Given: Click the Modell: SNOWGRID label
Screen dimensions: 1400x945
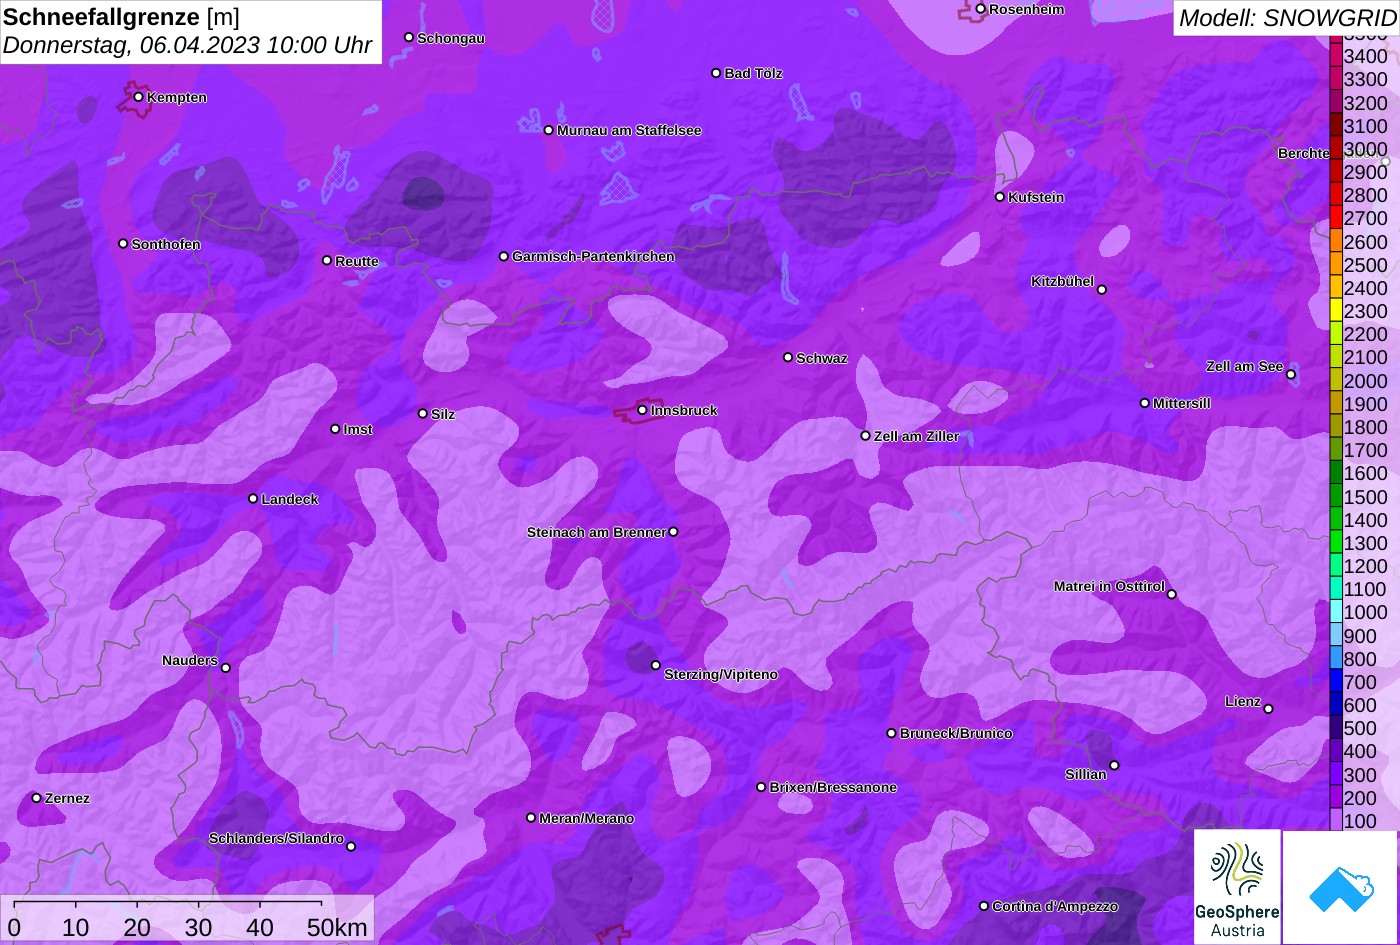Looking at the screenshot, I should [1287, 17].
